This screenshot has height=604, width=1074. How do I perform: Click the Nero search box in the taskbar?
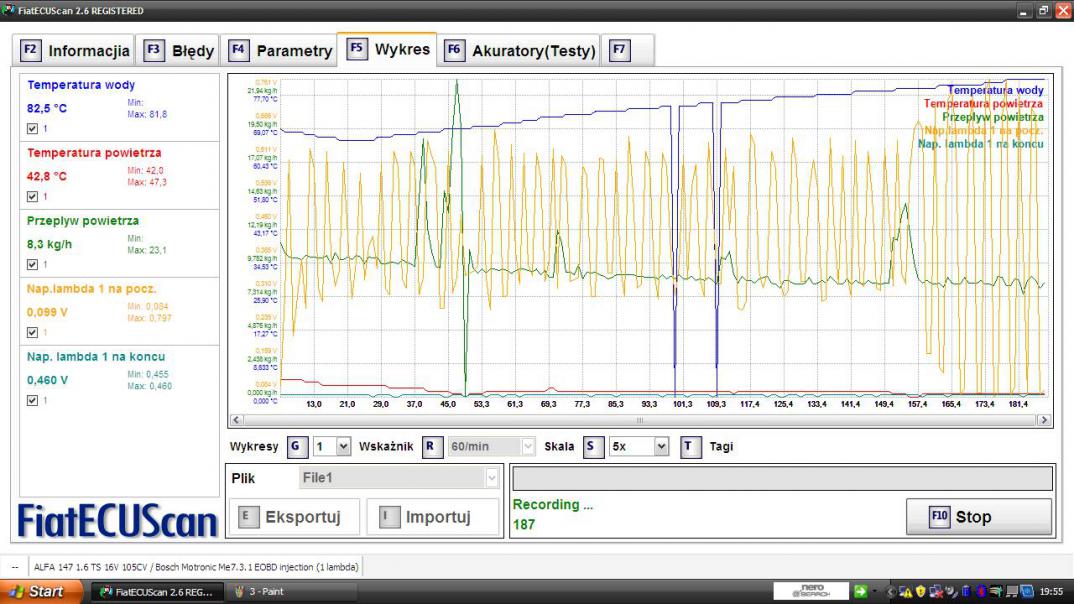(811, 591)
